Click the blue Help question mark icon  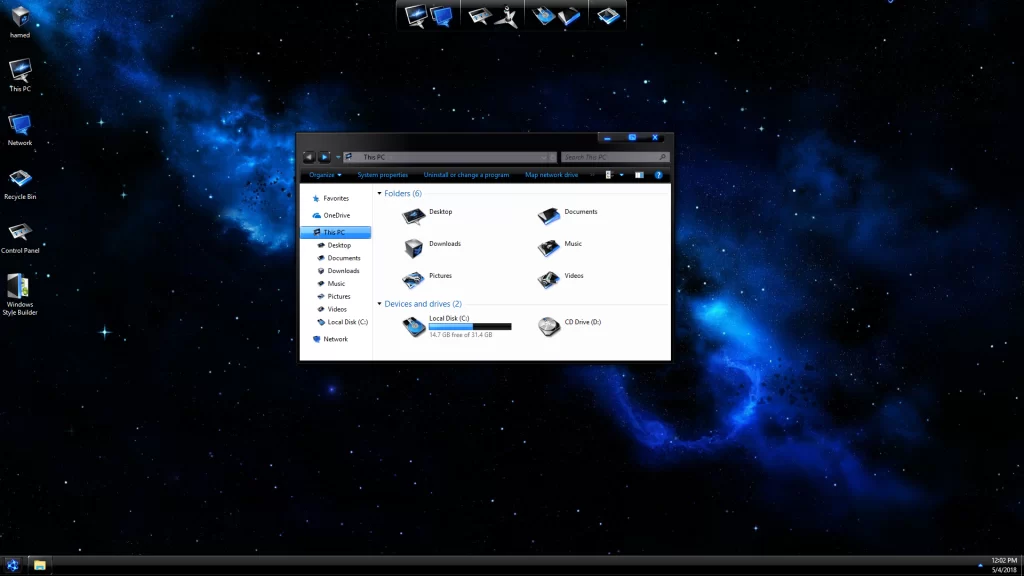[x=659, y=175]
